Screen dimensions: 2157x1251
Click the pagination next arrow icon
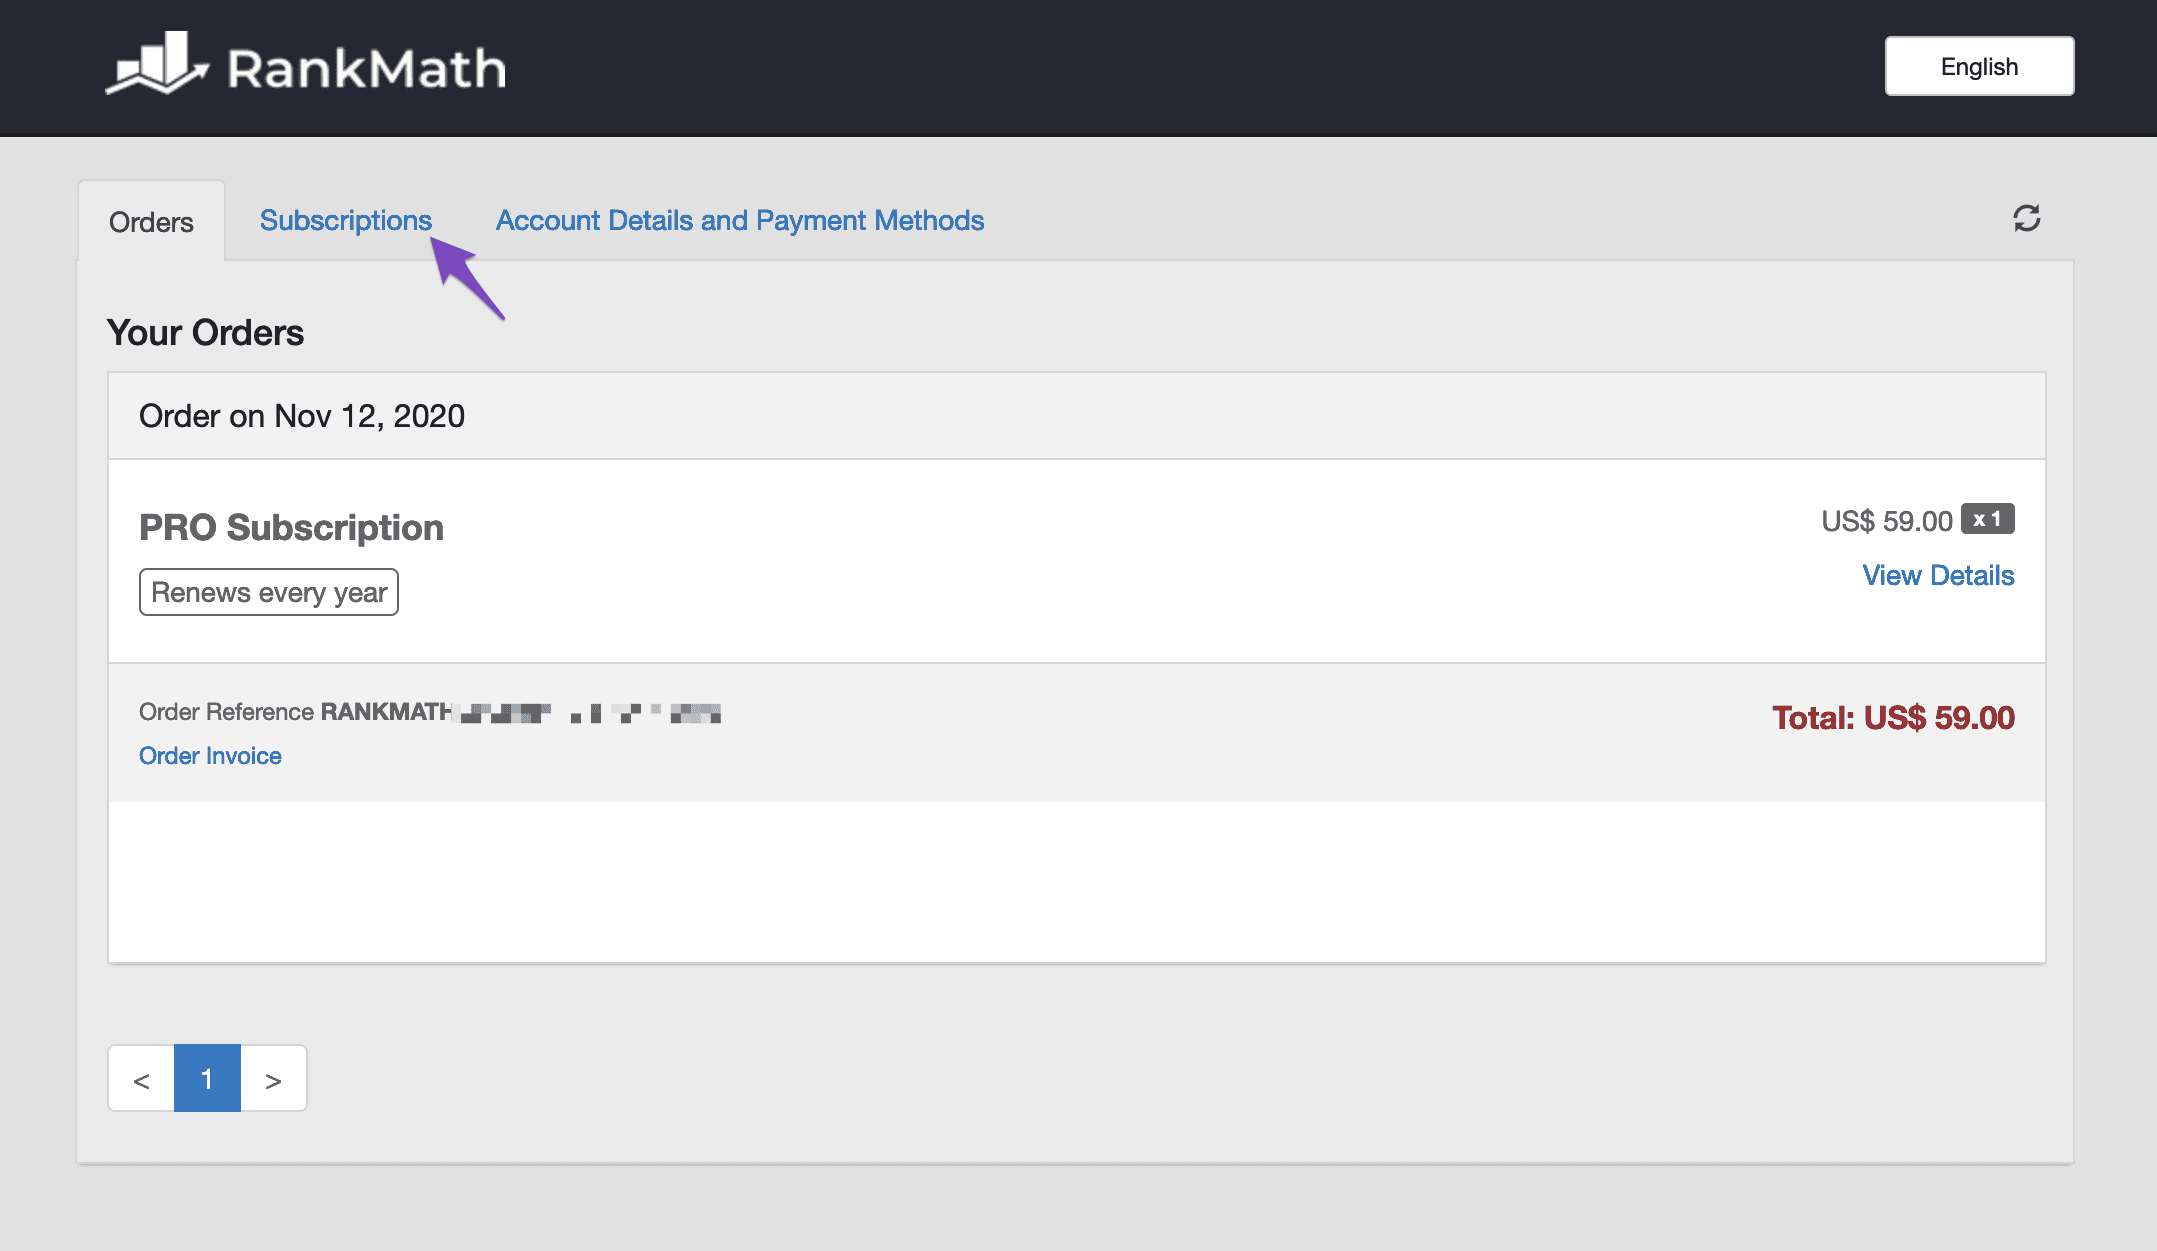[272, 1078]
